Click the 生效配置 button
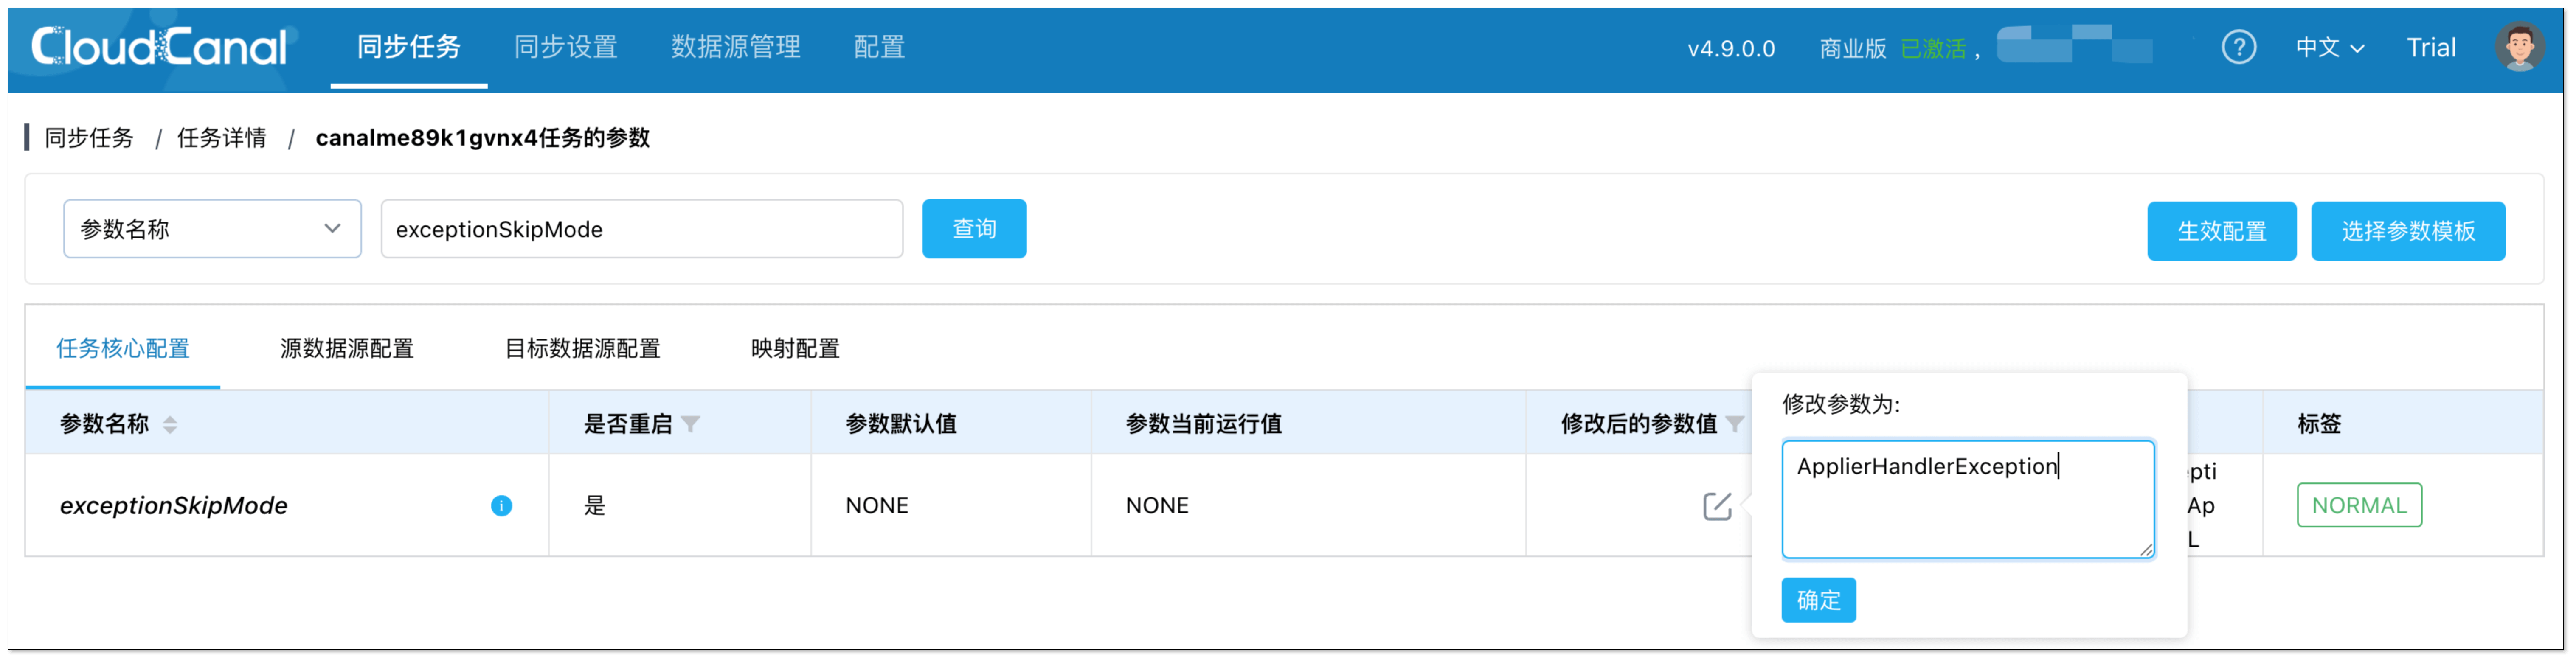The height and width of the screenshot is (662, 2576). coord(2221,231)
